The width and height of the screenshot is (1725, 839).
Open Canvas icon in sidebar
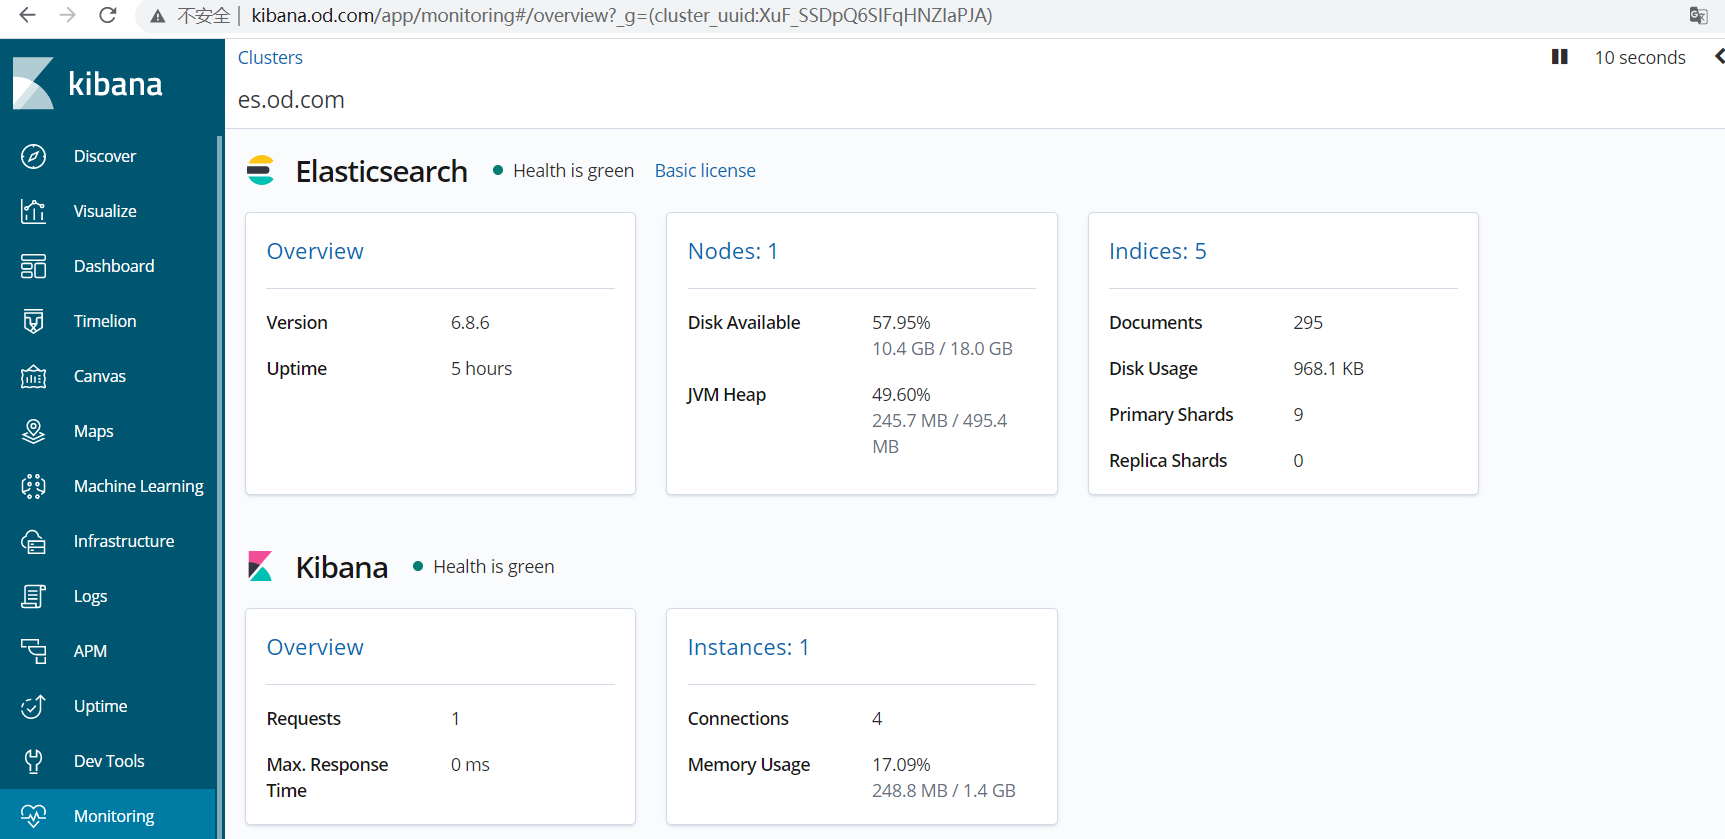point(33,376)
